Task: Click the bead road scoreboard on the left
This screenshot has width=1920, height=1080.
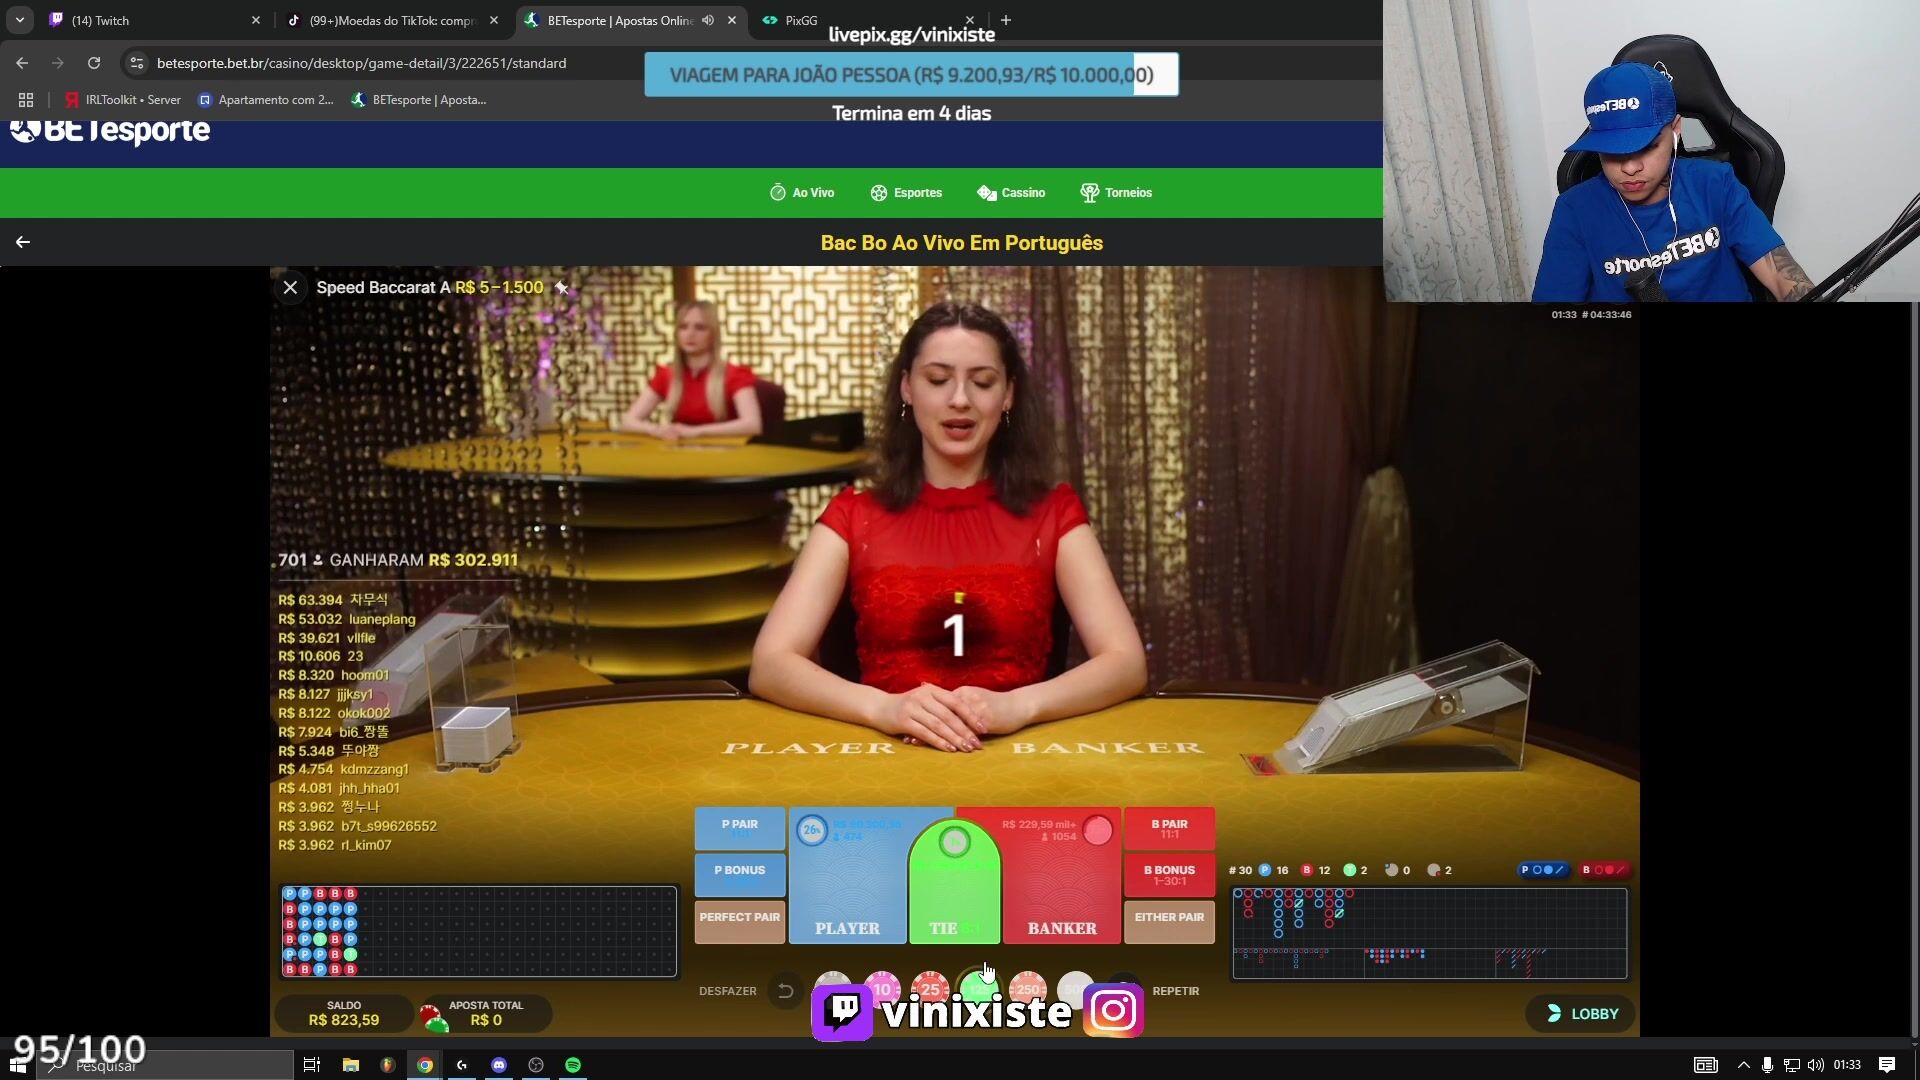Action: tap(478, 931)
